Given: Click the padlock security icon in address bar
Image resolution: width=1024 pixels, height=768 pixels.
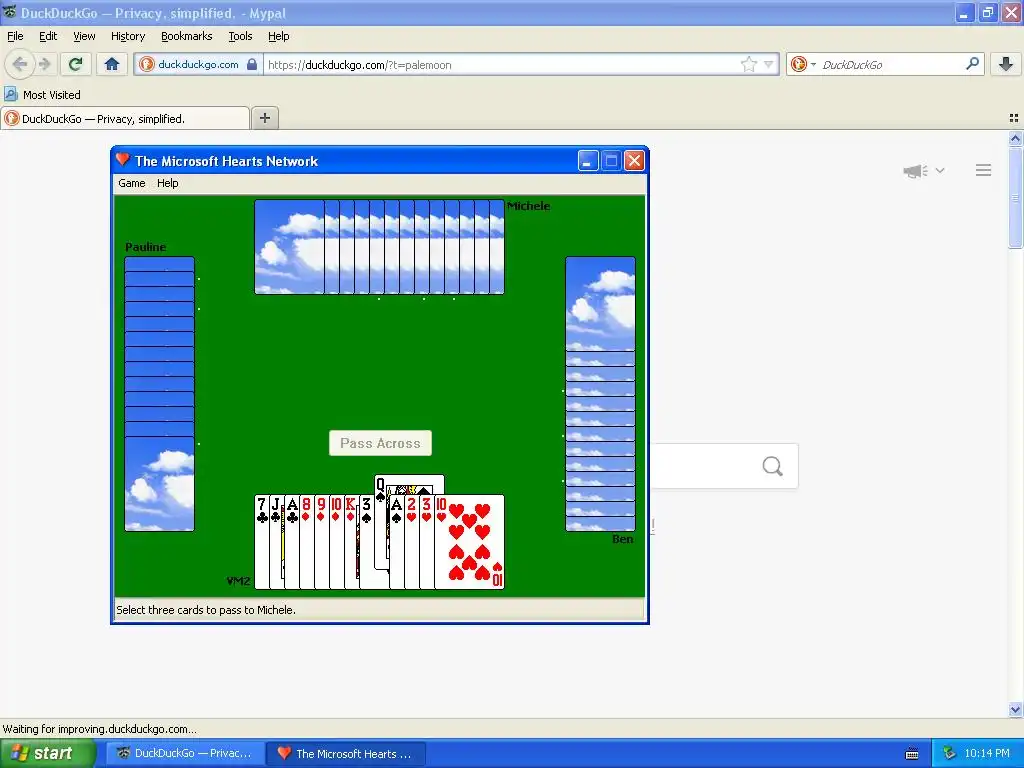Looking at the screenshot, I should 251,64.
